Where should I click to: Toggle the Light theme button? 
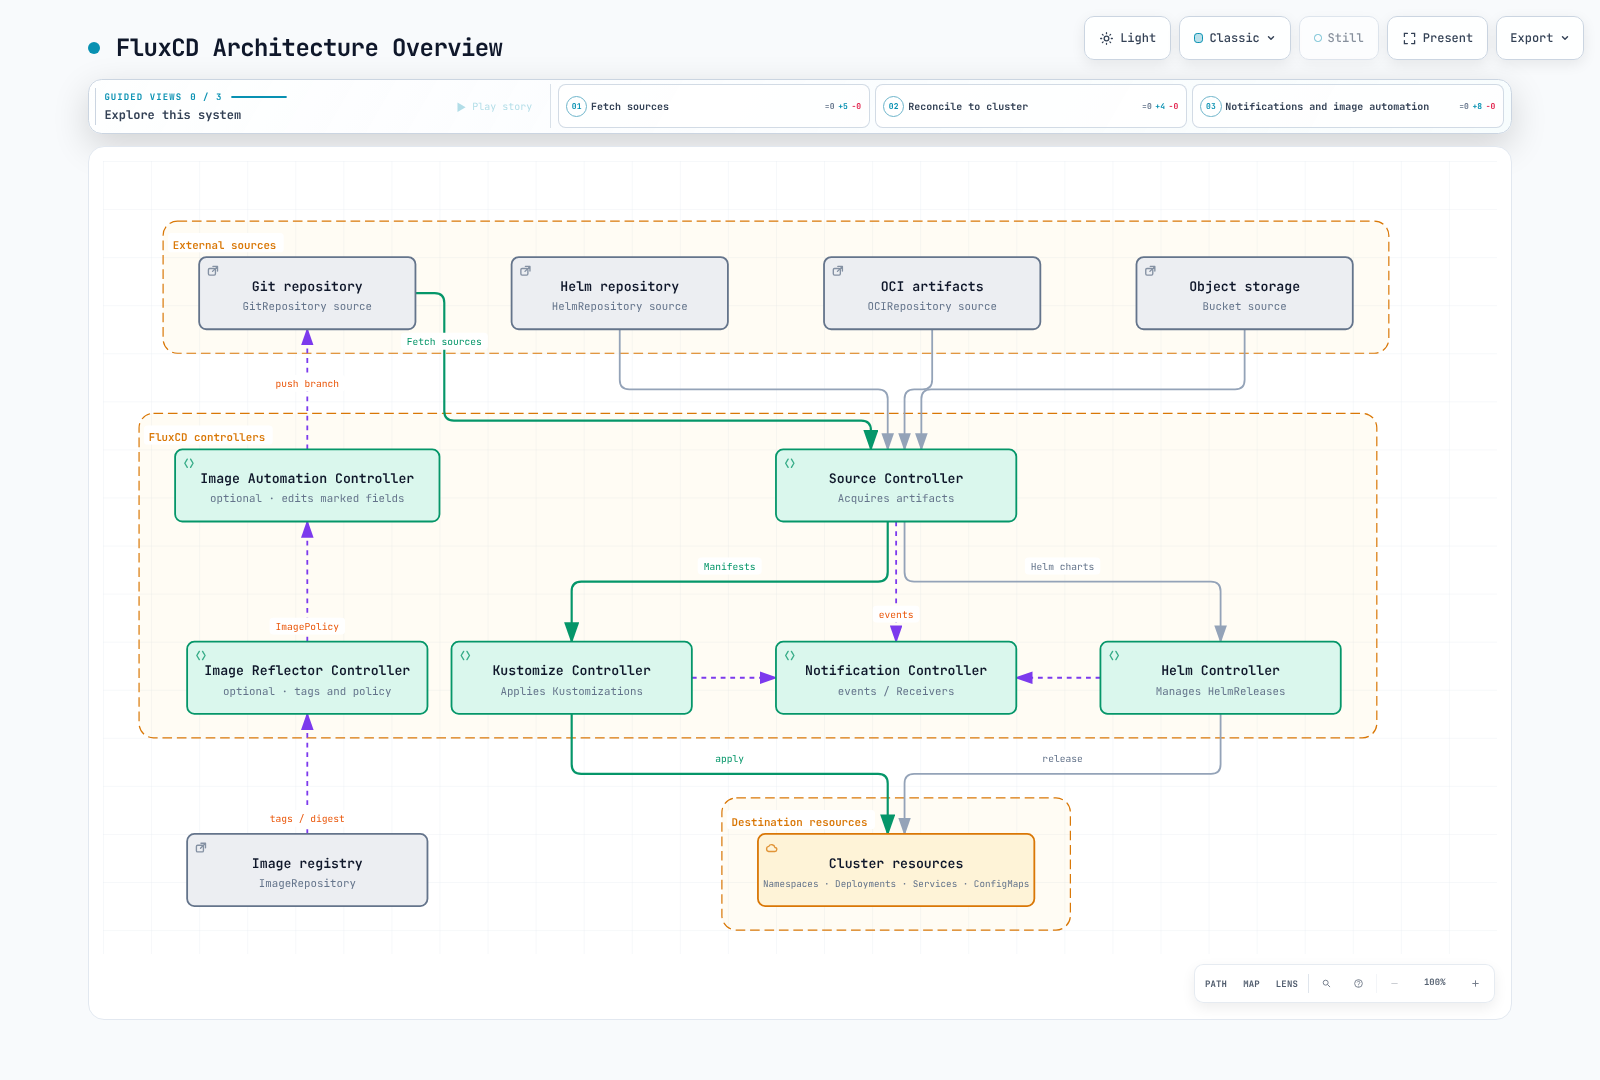1127,38
